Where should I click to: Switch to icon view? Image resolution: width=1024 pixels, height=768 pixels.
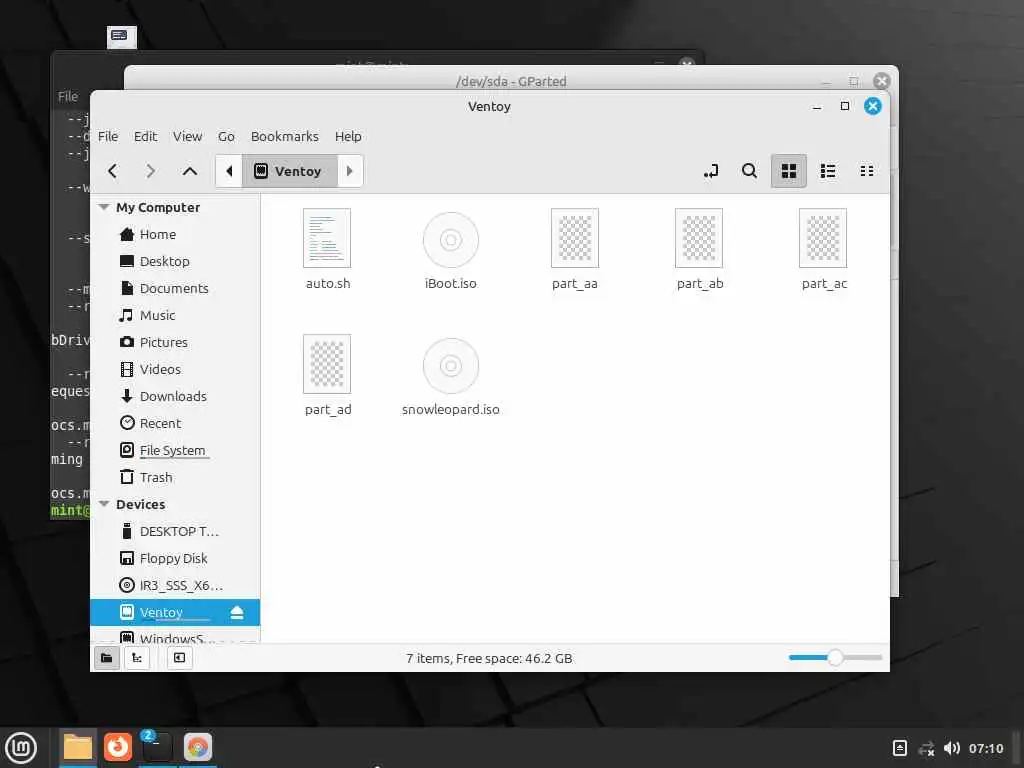[789, 171]
